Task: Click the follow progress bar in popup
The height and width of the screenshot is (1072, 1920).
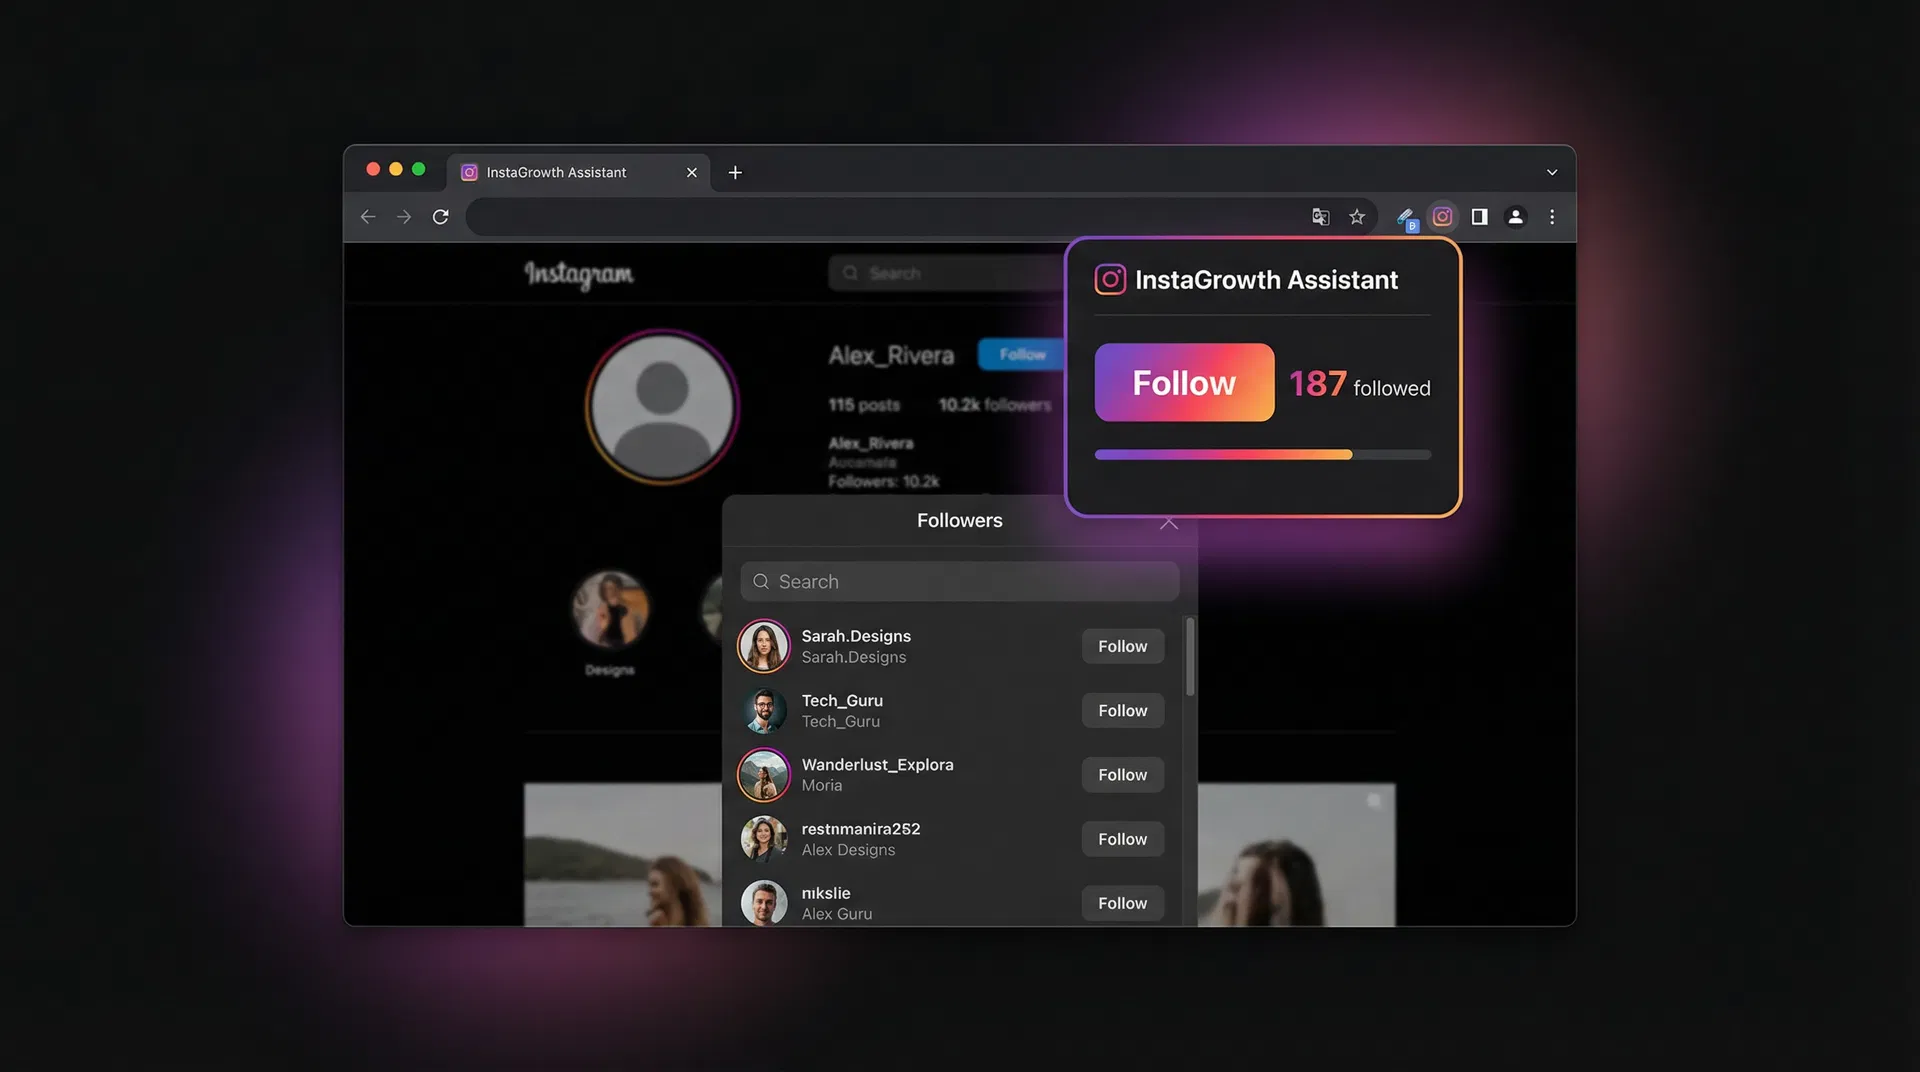Action: [1262, 455]
